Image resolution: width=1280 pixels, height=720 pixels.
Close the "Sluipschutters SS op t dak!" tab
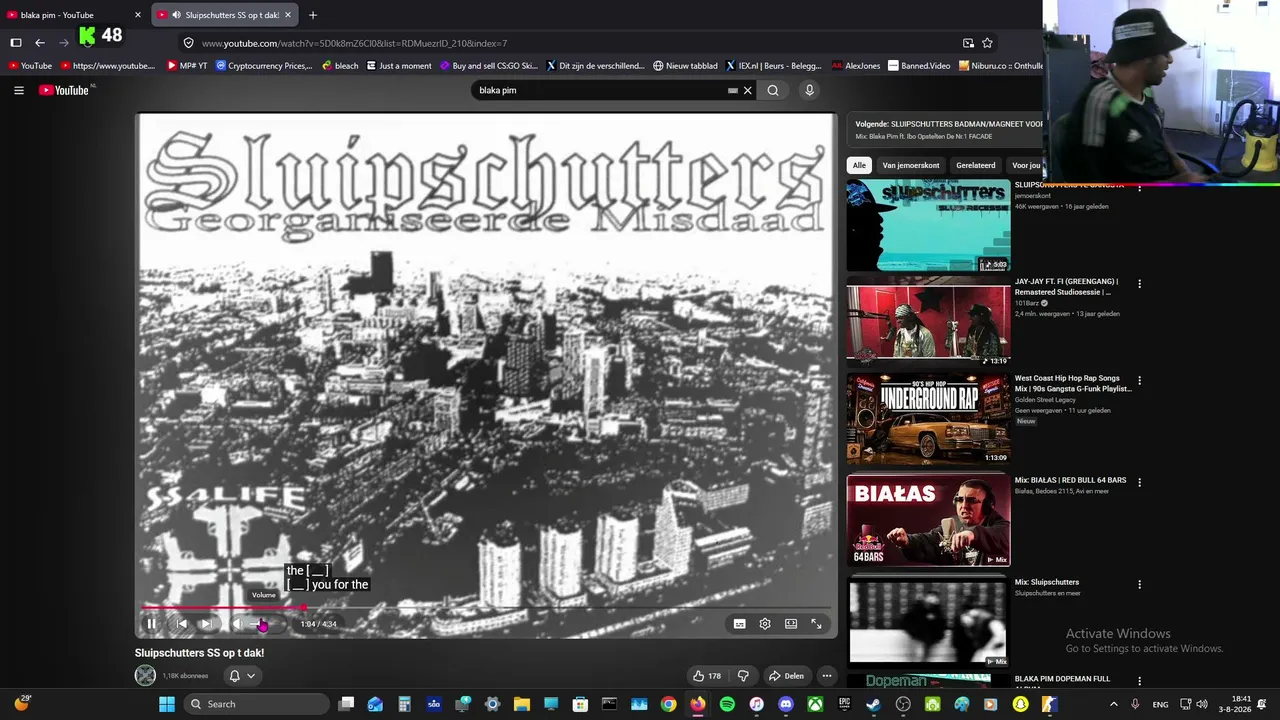[x=288, y=15]
